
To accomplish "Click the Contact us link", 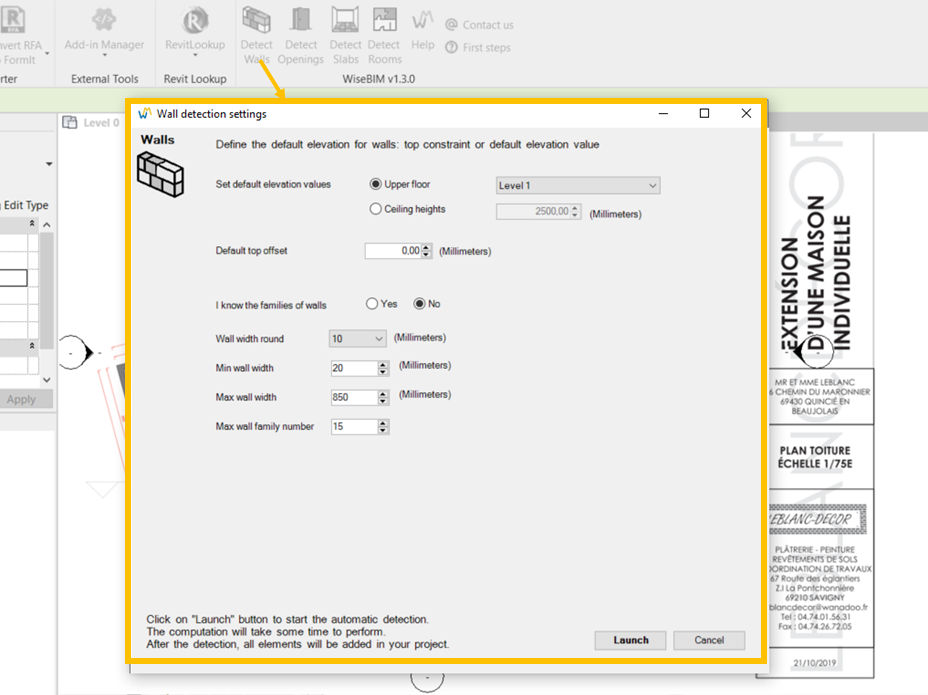I will [479, 25].
